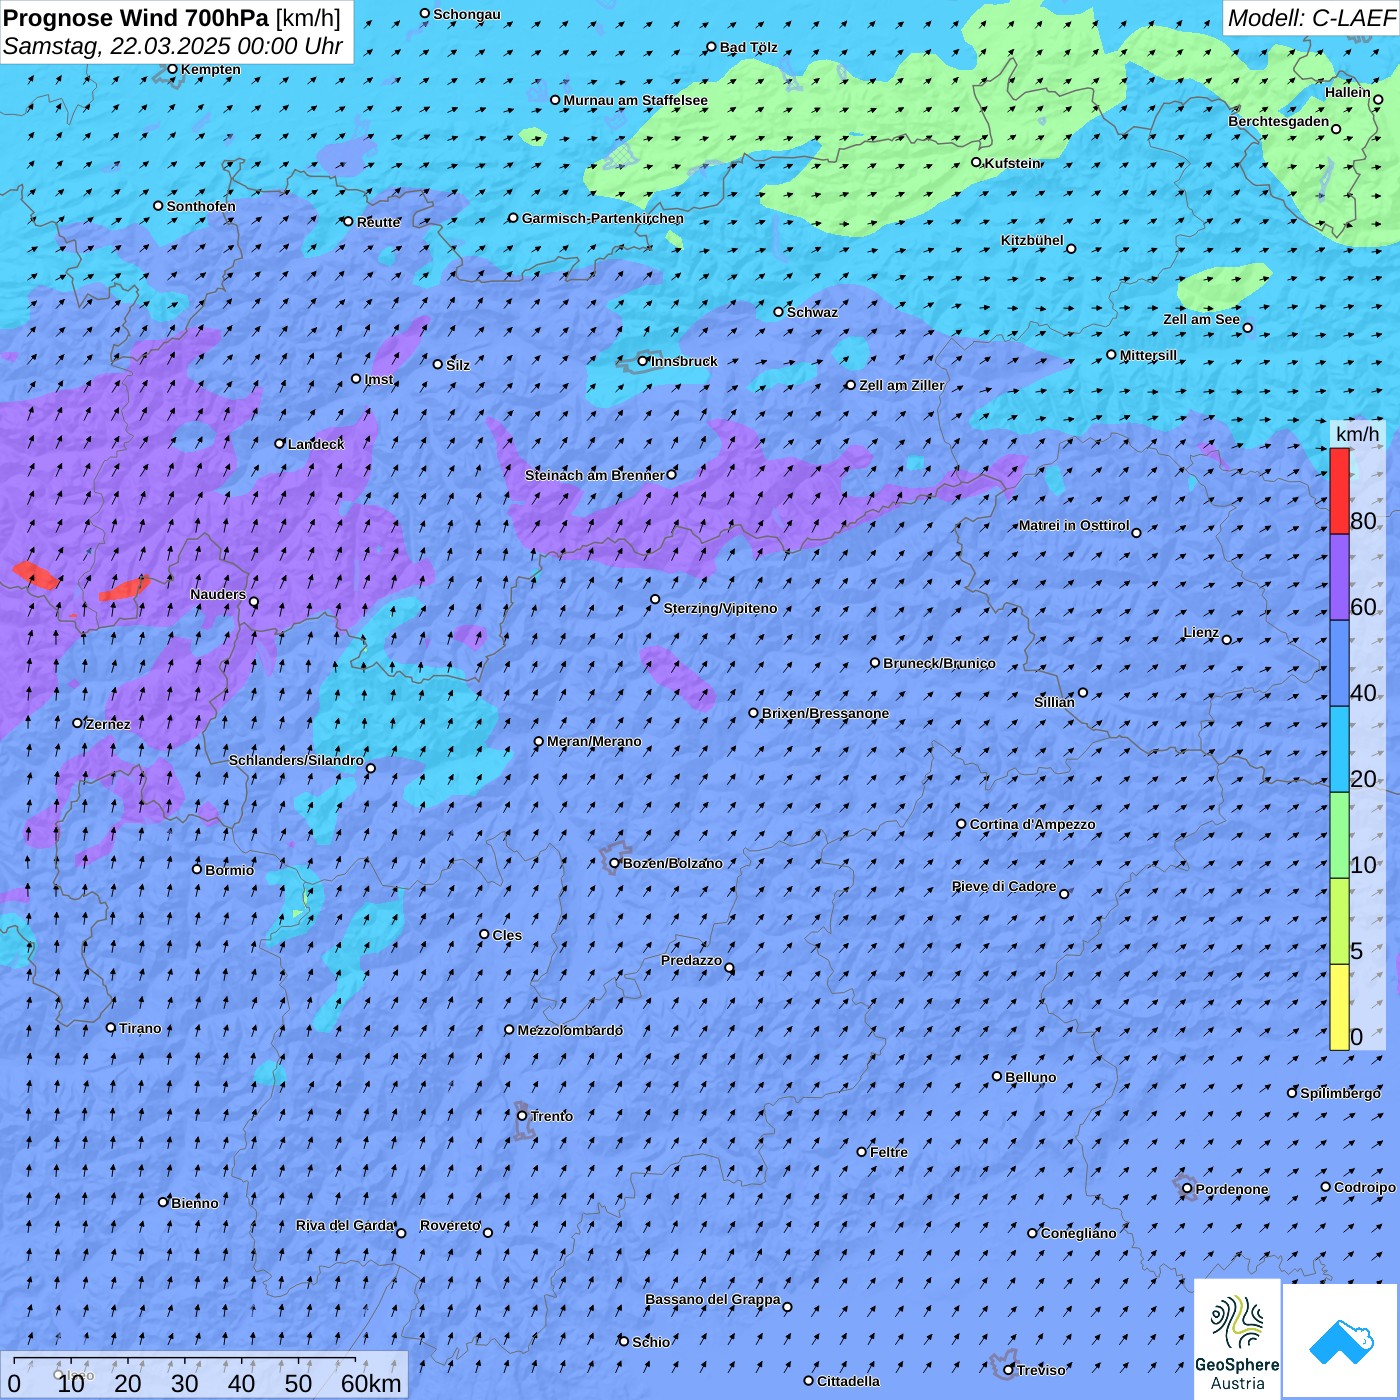Click the Feltre city marker
Screen dimensions: 1400x1400
click(x=862, y=1152)
